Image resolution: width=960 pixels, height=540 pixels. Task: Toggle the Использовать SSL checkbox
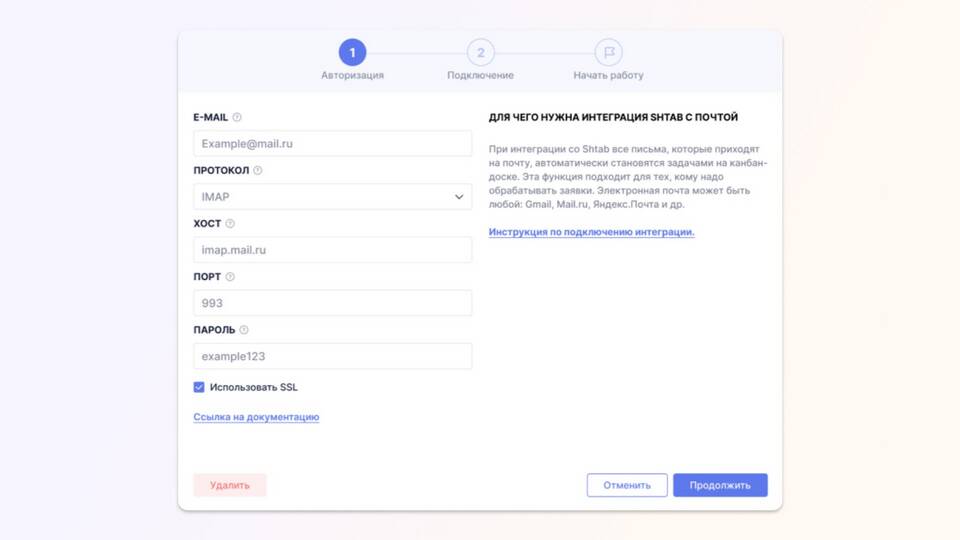(x=199, y=387)
